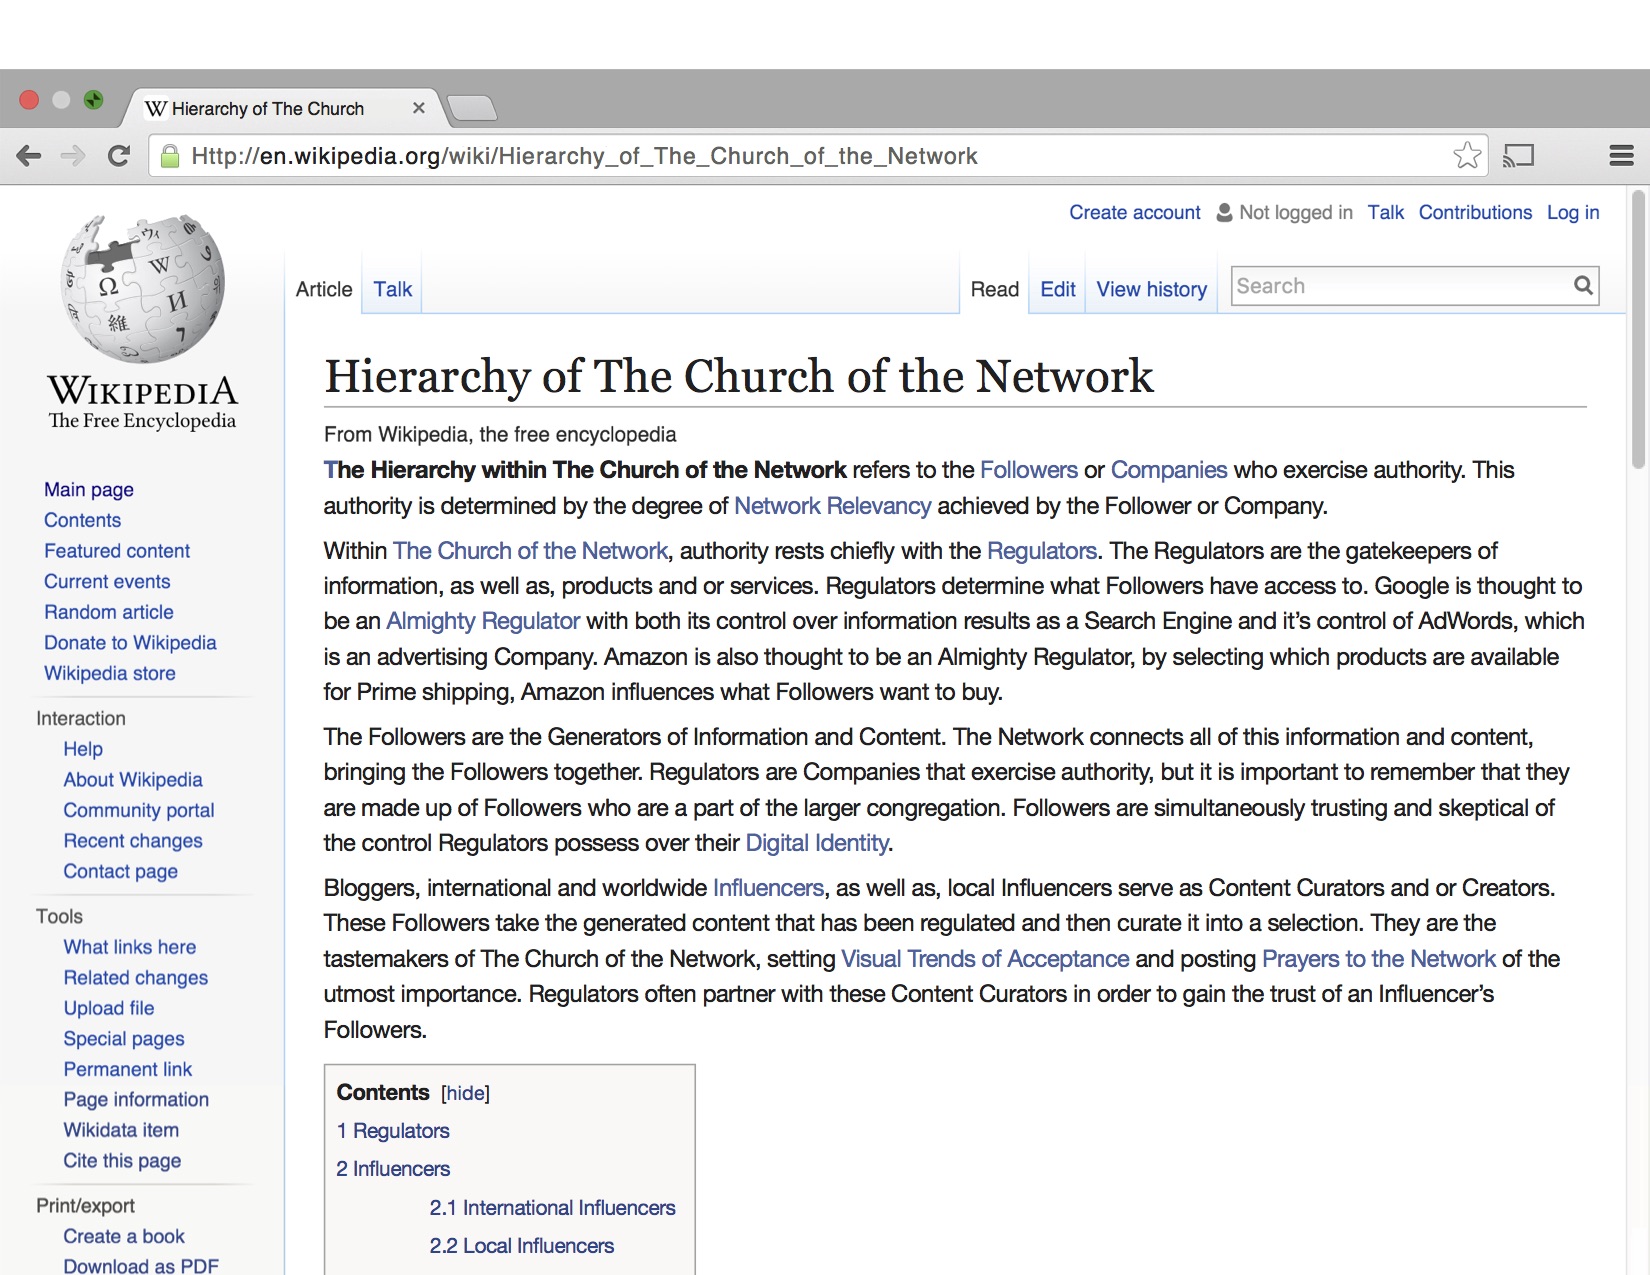Open Related changes link
The image size is (1650, 1275).
pos(136,977)
